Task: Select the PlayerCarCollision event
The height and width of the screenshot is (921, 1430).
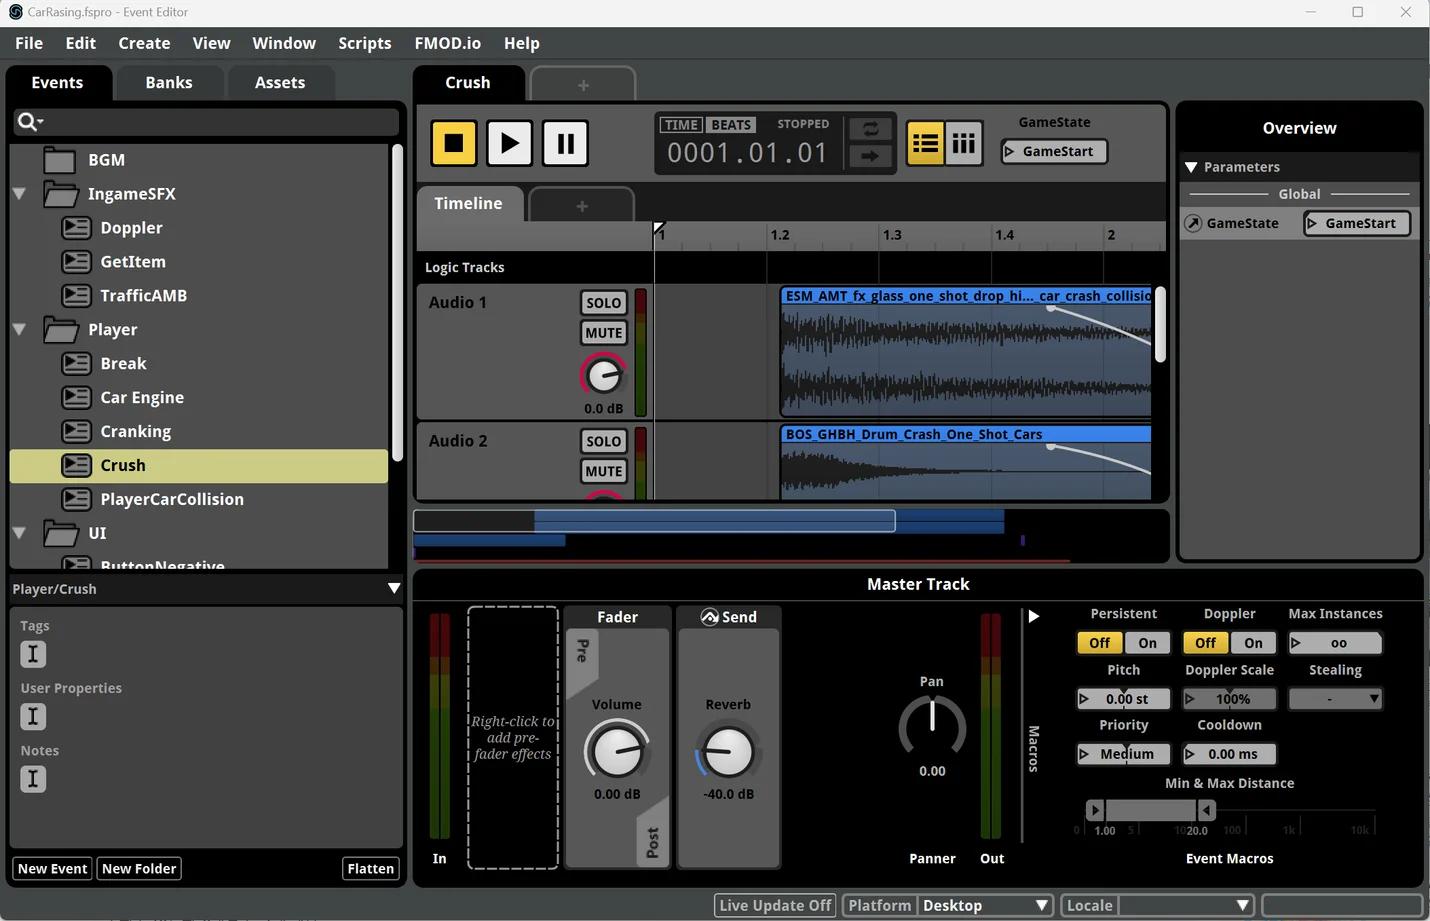Action: pyautogui.click(x=171, y=499)
